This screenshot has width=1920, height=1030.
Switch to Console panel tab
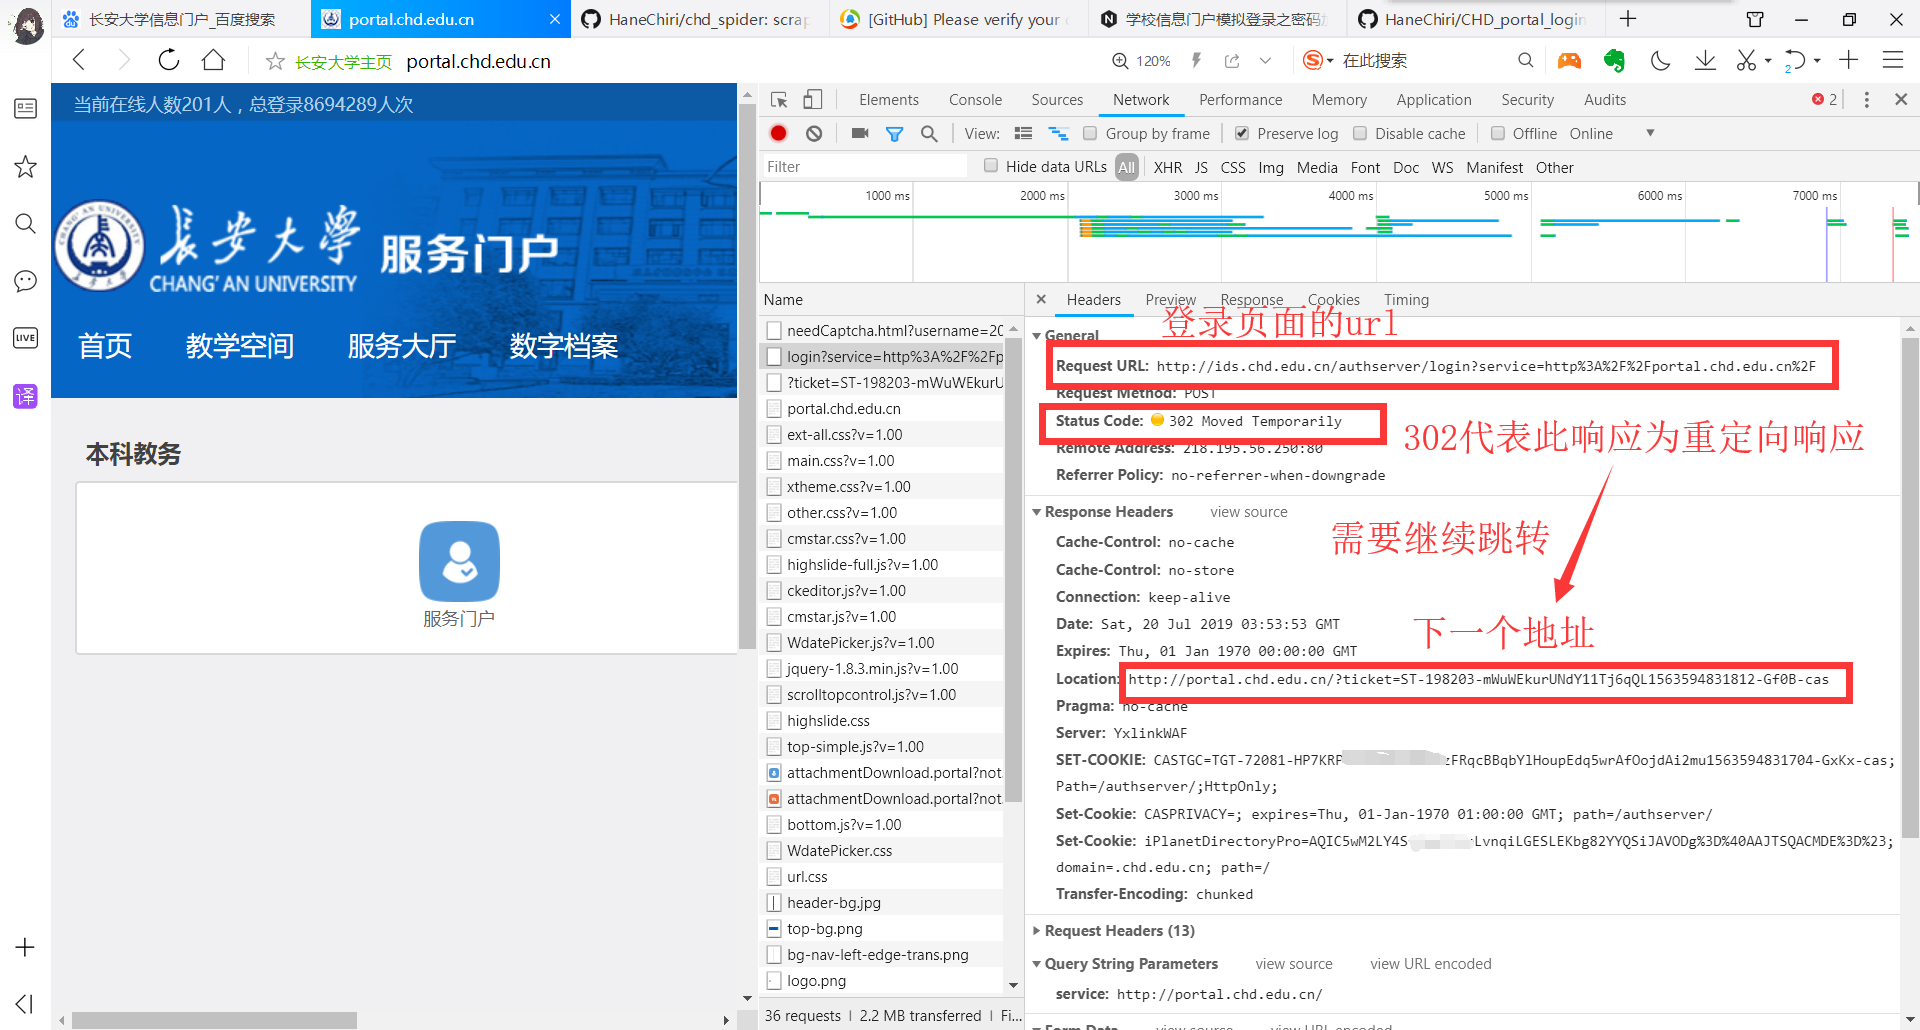tap(975, 100)
